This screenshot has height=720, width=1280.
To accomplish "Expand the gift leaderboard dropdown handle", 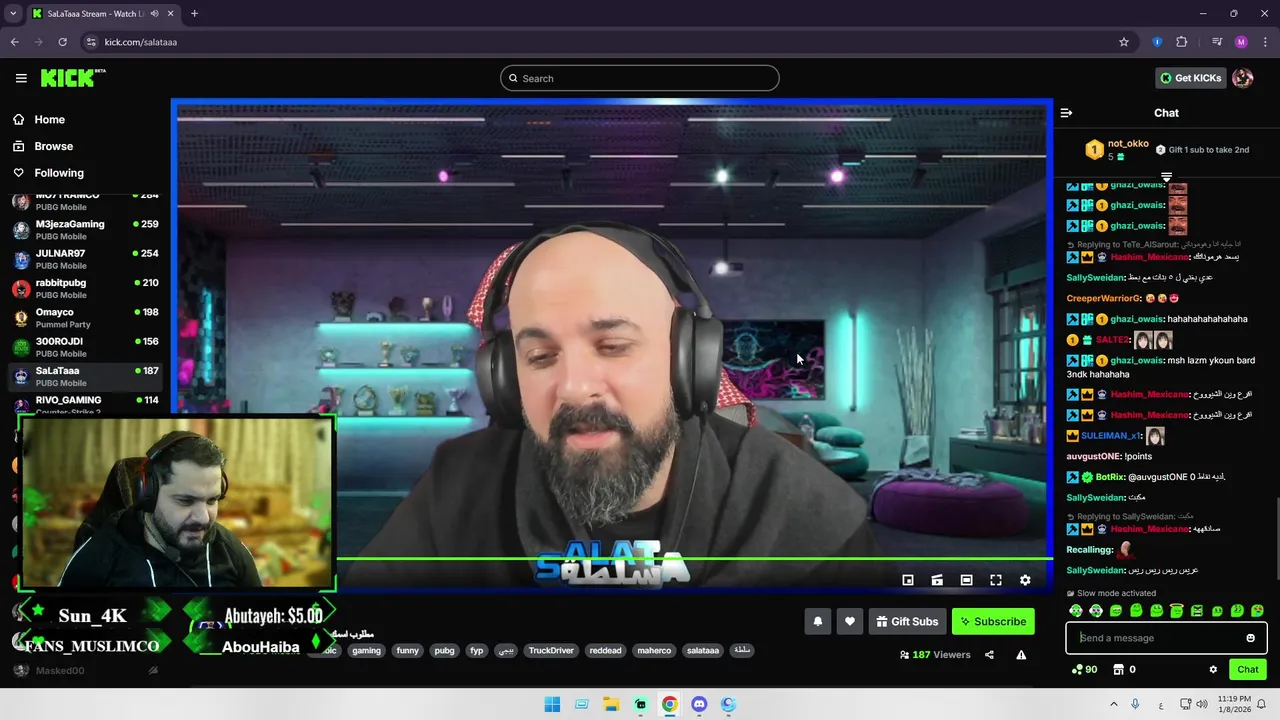I will pyautogui.click(x=1166, y=177).
